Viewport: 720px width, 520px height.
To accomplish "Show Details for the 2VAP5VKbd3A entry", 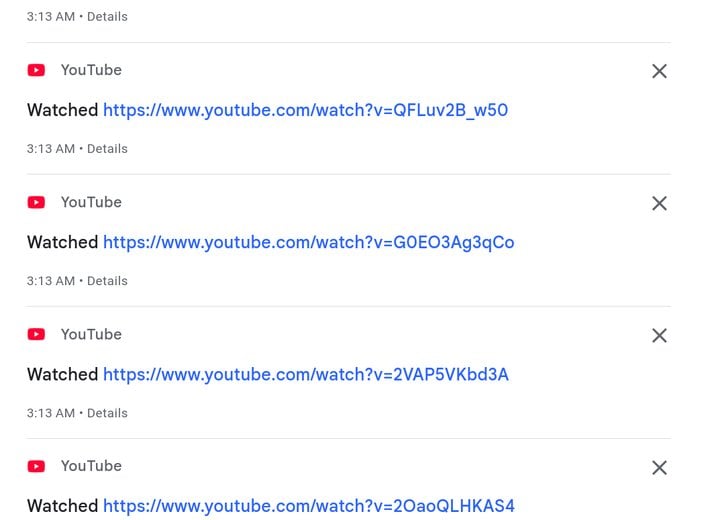I will pyautogui.click(x=107, y=413).
